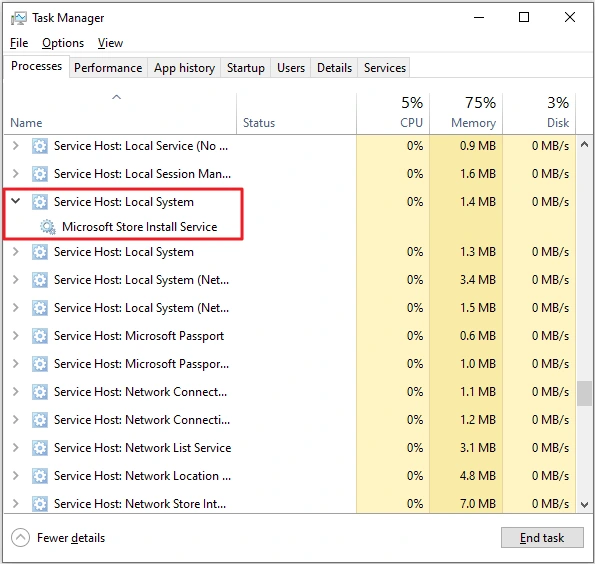Open the File menu
595x564 pixels.
(19, 43)
